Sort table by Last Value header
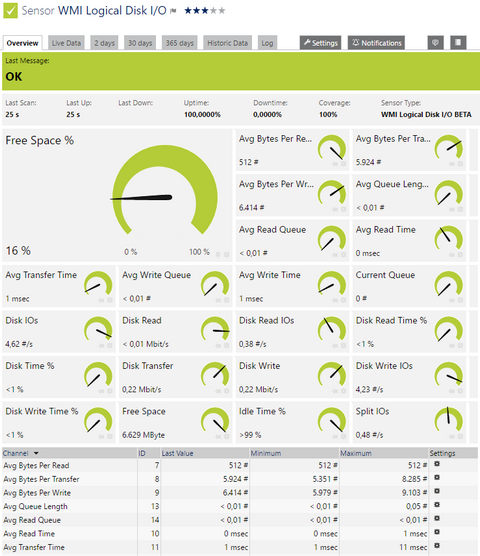The image size is (480, 556). 178,453
